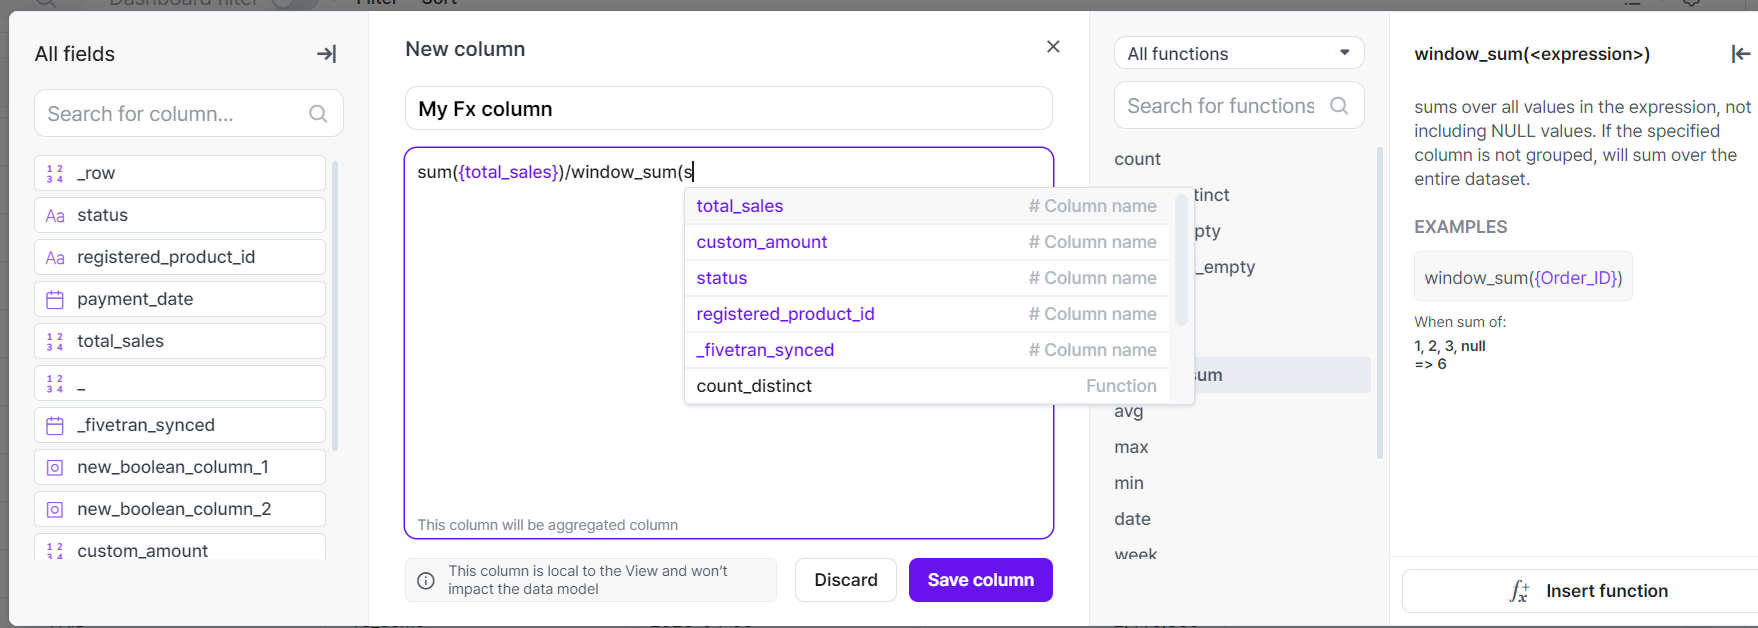Choose total_sales from autocomplete suggestions
Viewport: 1758px width, 628px height.
click(740, 206)
